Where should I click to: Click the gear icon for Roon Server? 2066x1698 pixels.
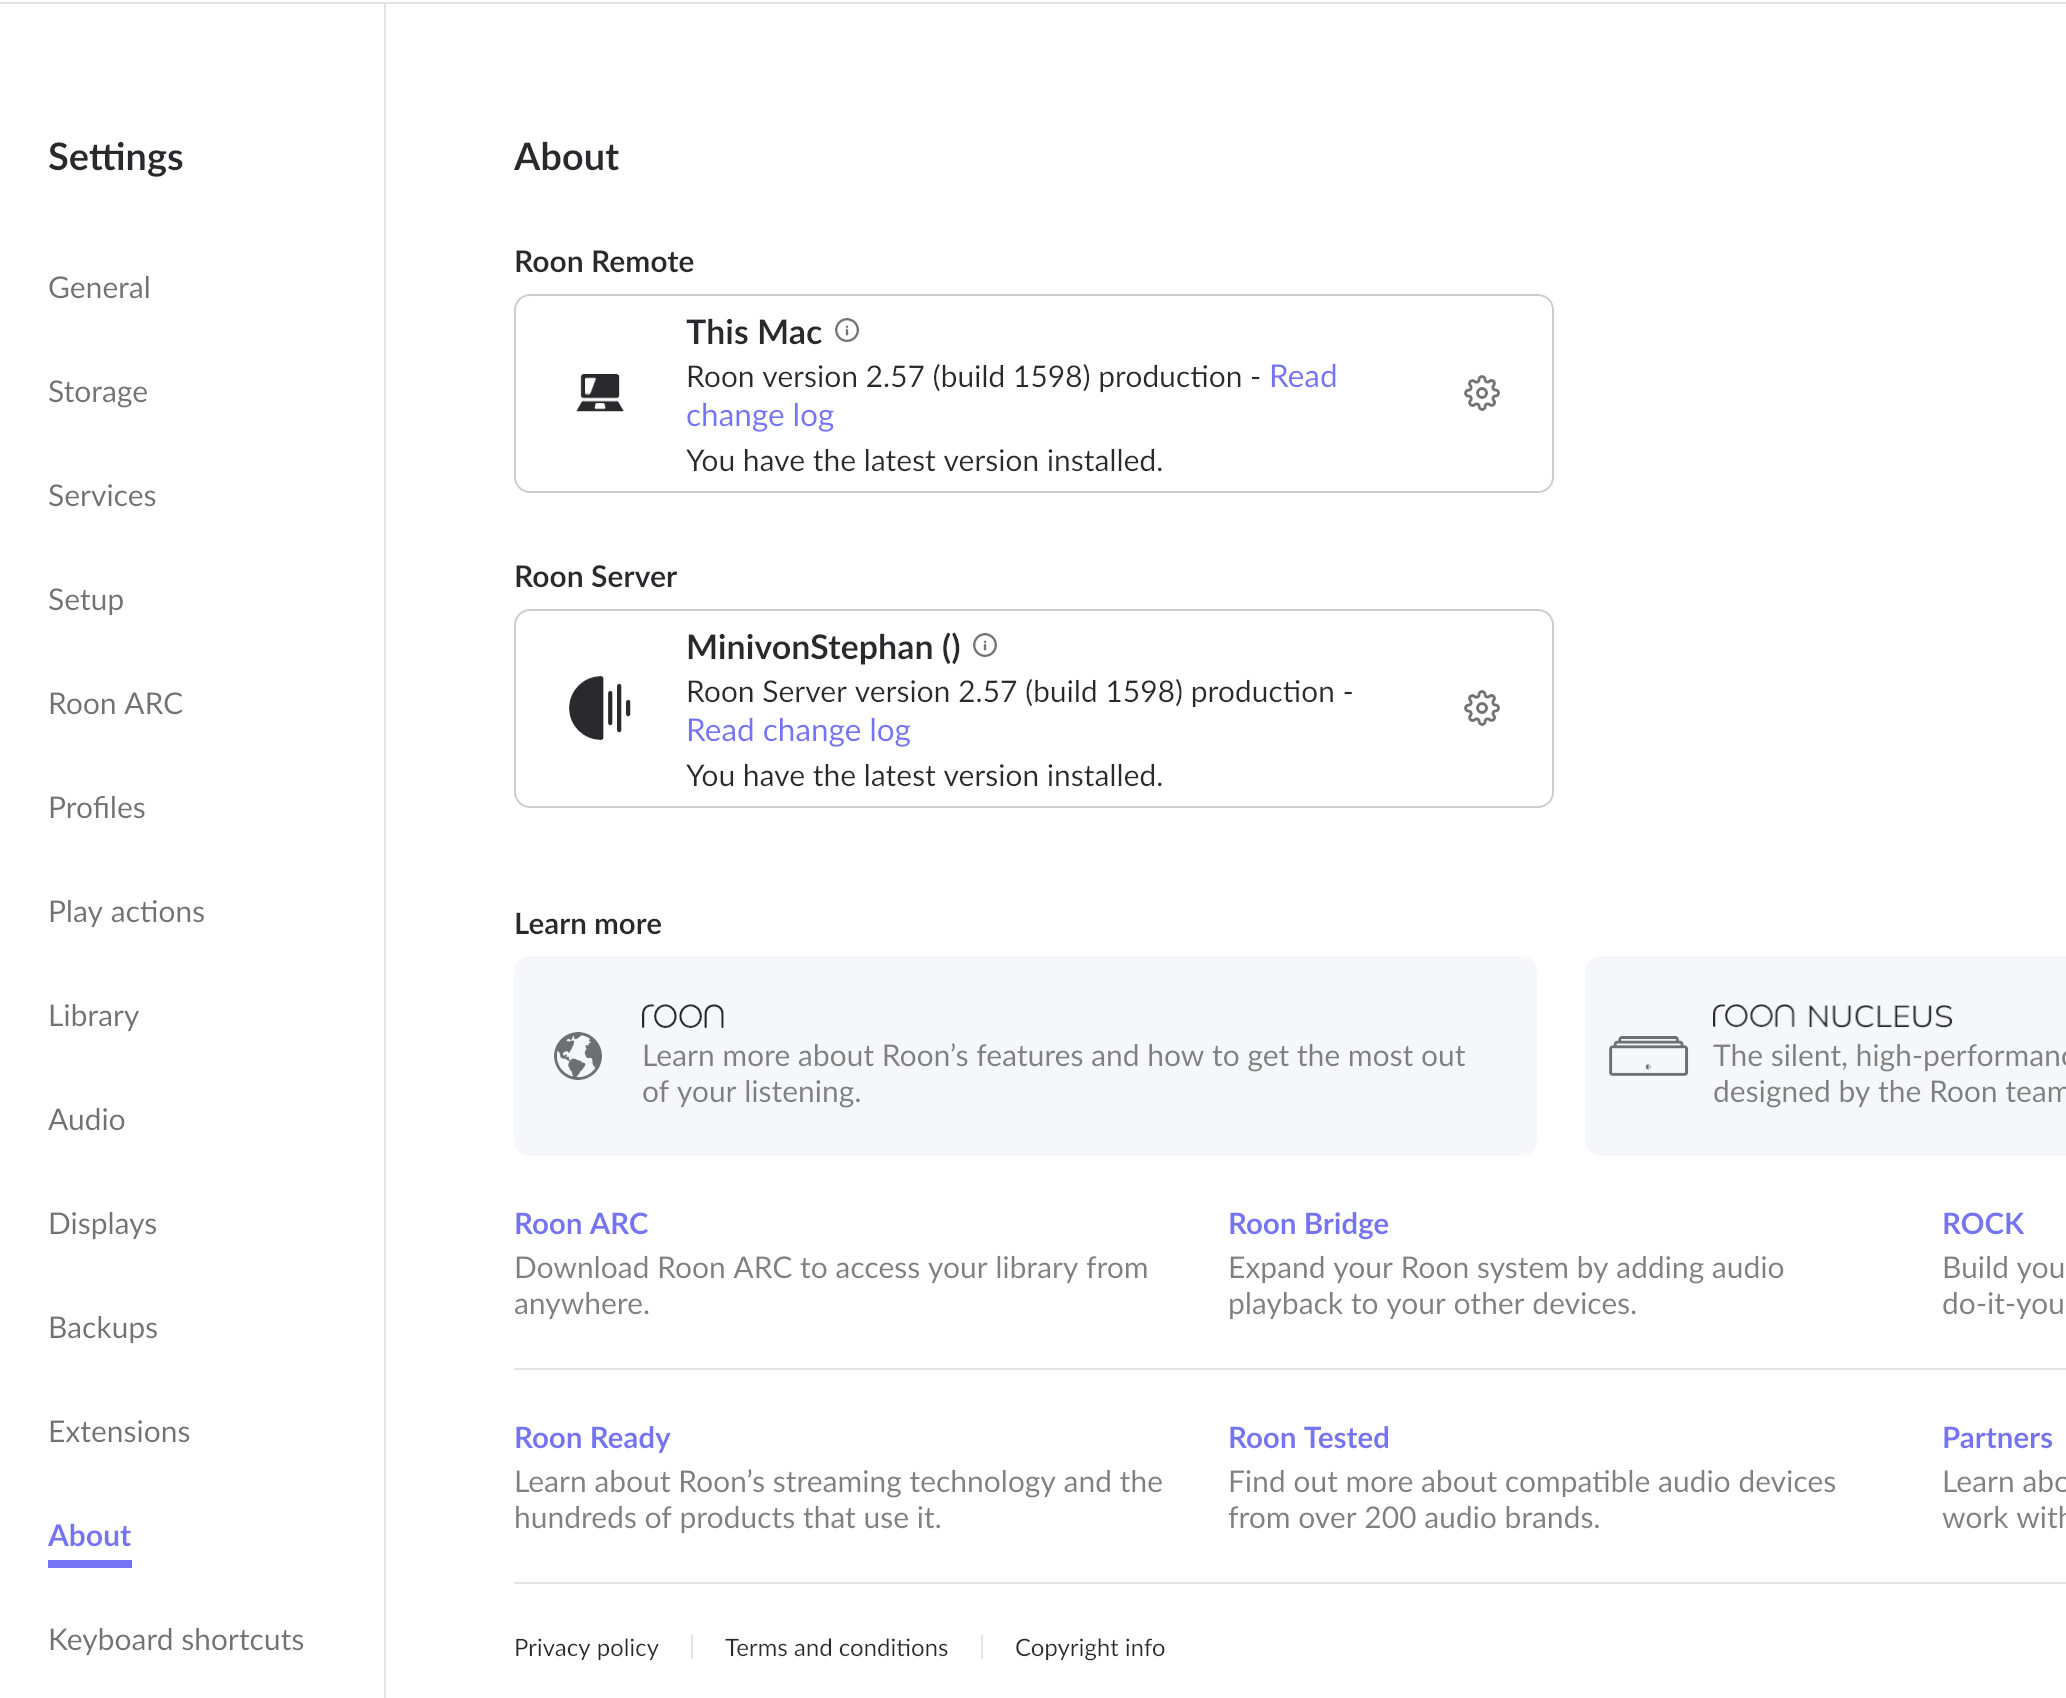[x=1481, y=708]
